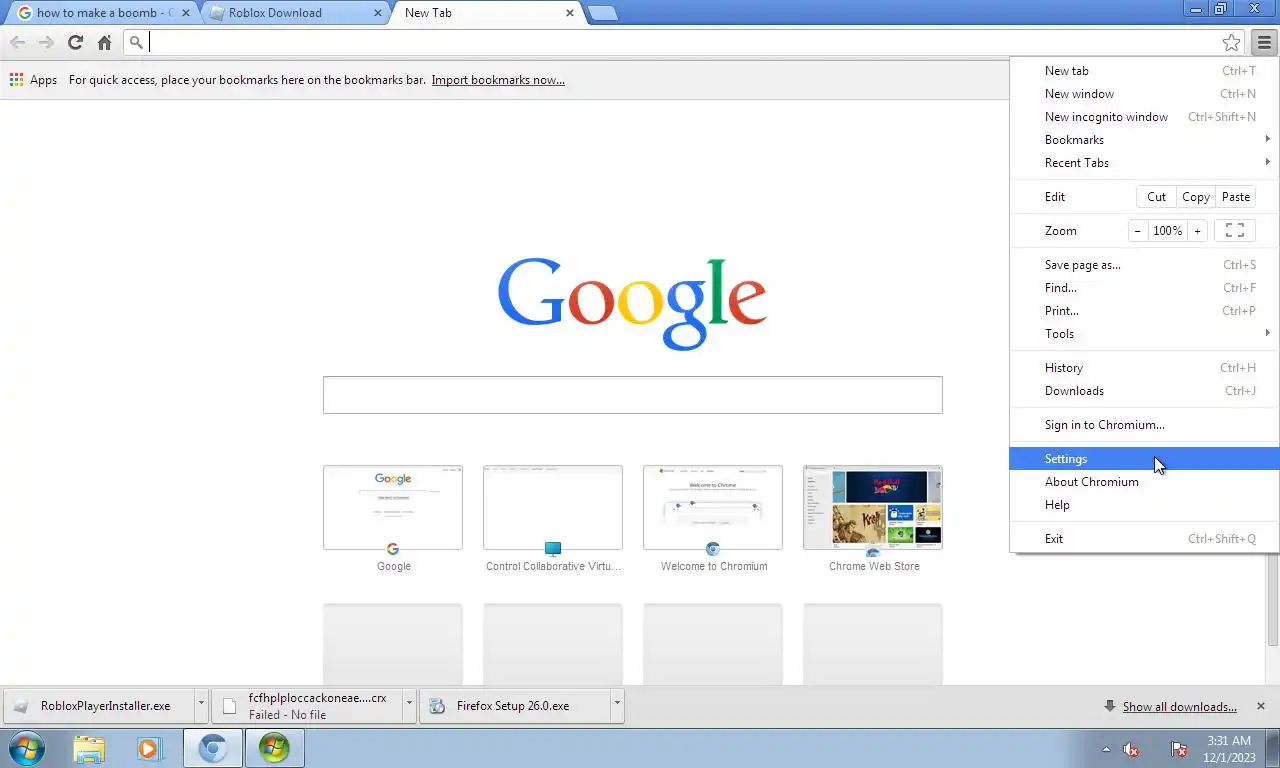
Task: Click the Paste button in Edit row
Action: (x=1236, y=197)
